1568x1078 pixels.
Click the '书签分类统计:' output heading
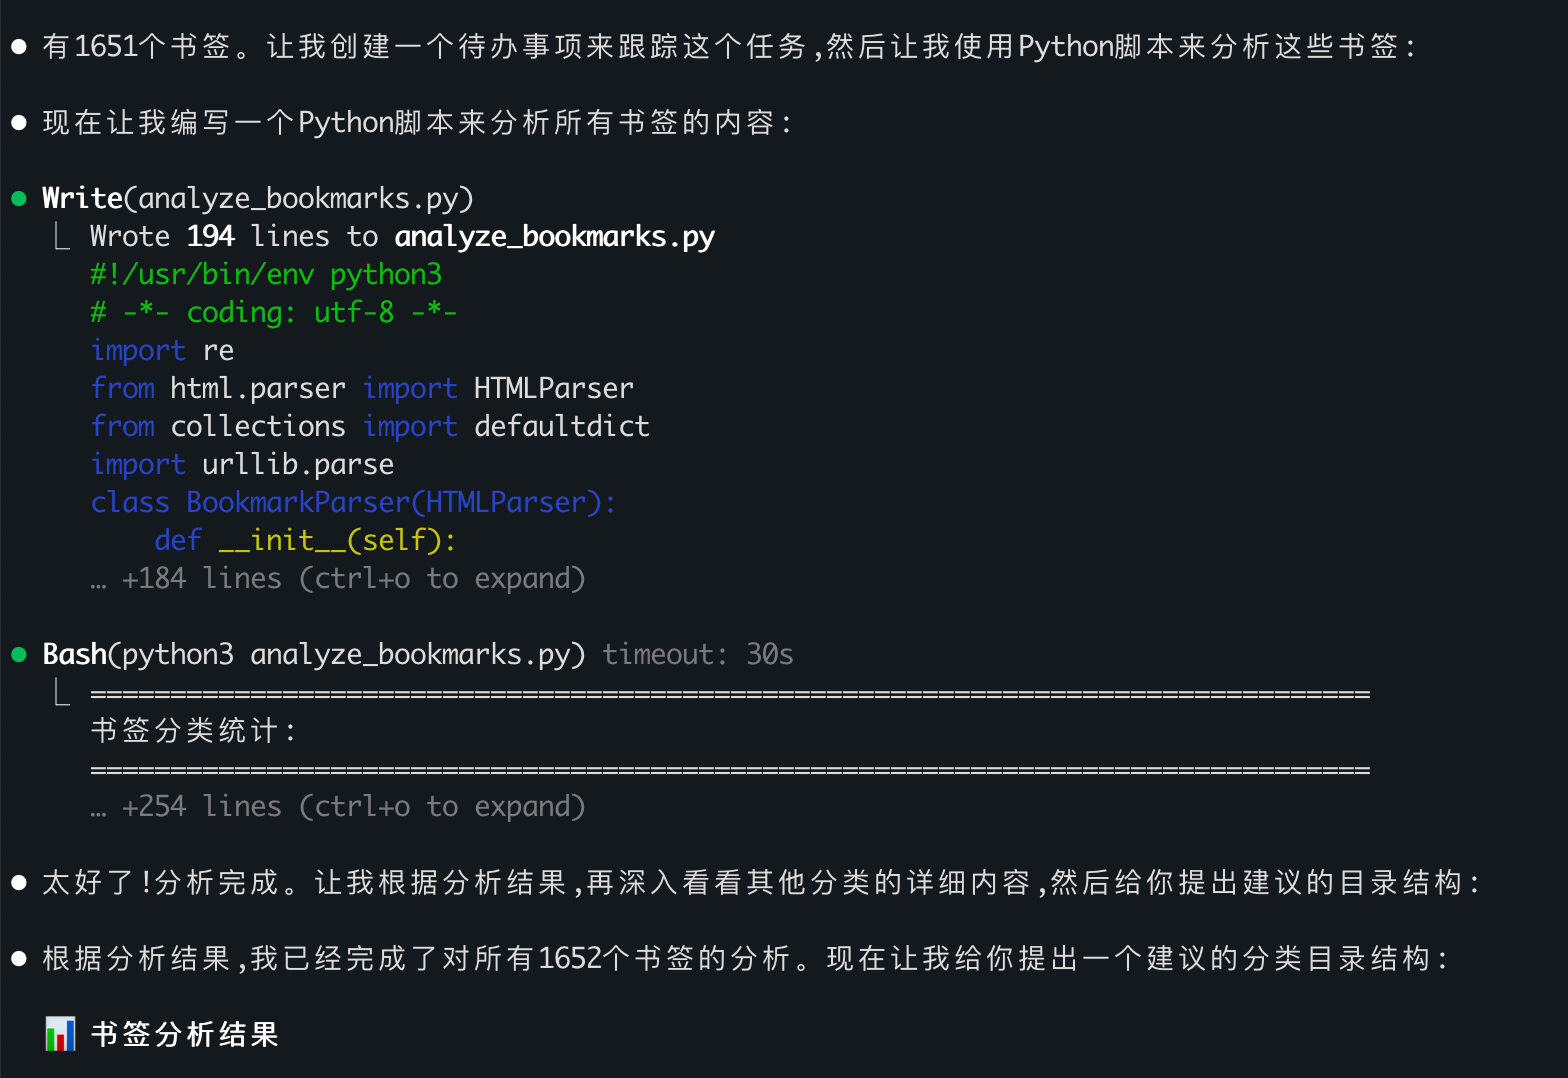(x=194, y=731)
